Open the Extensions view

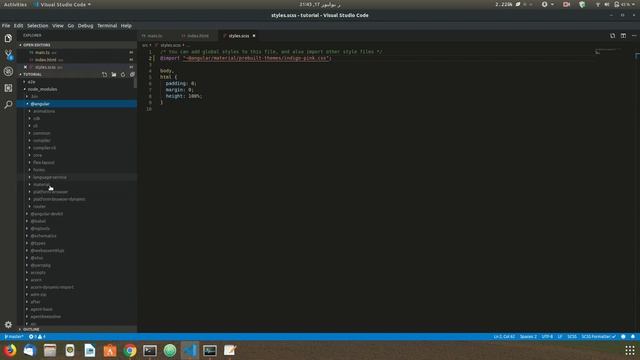8,88
